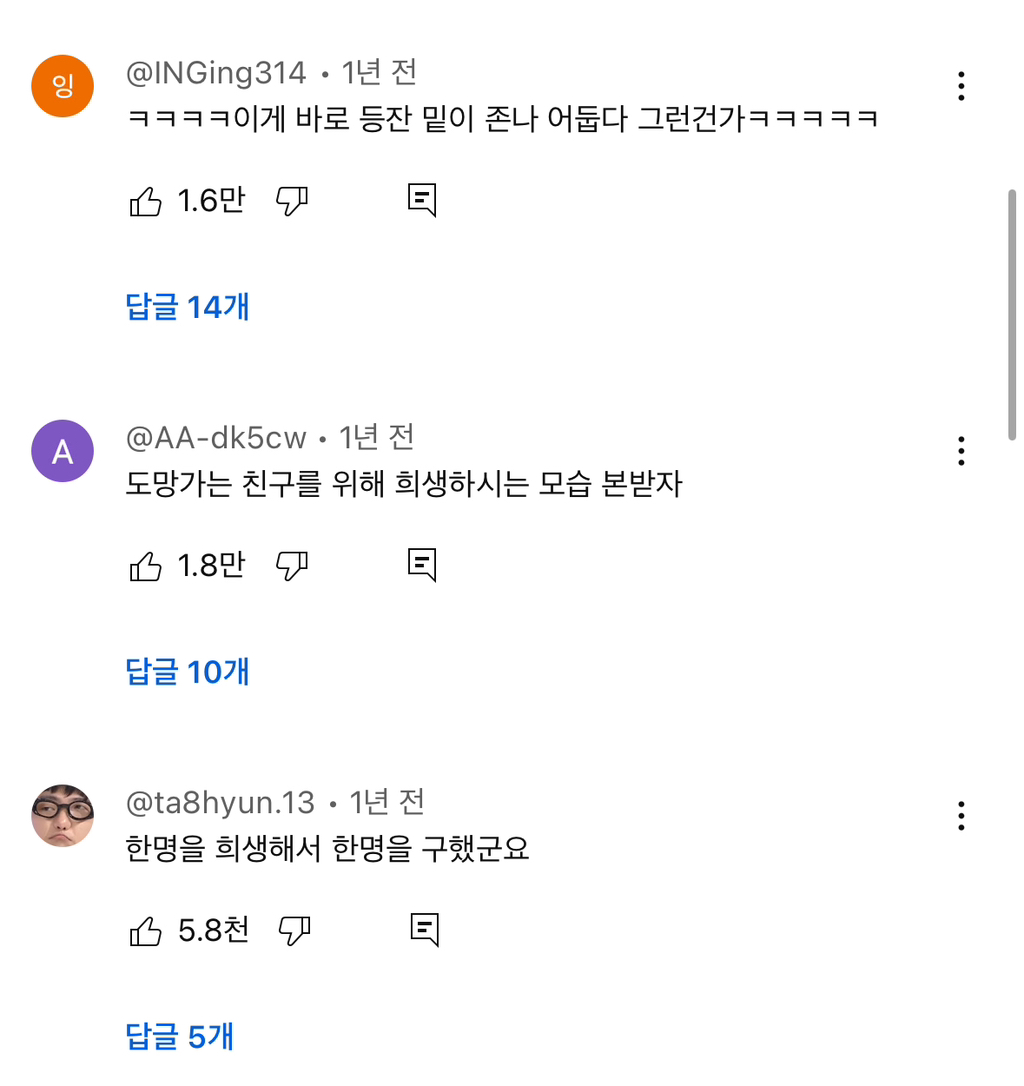Open more options for @INGing314 comment

click(961, 86)
